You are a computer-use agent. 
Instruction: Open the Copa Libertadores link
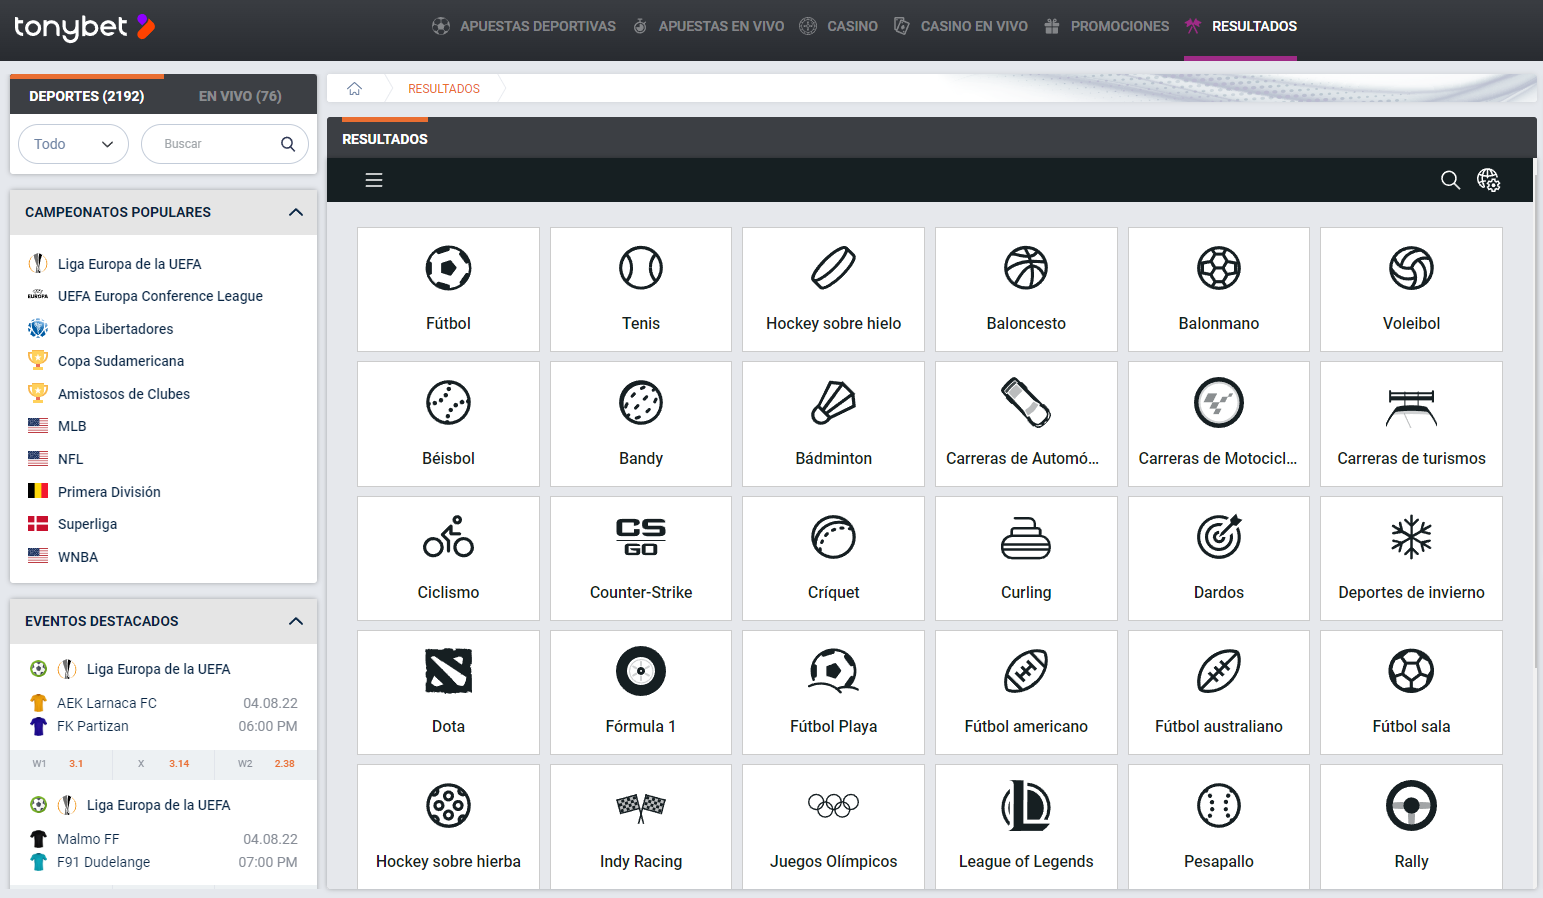115,329
